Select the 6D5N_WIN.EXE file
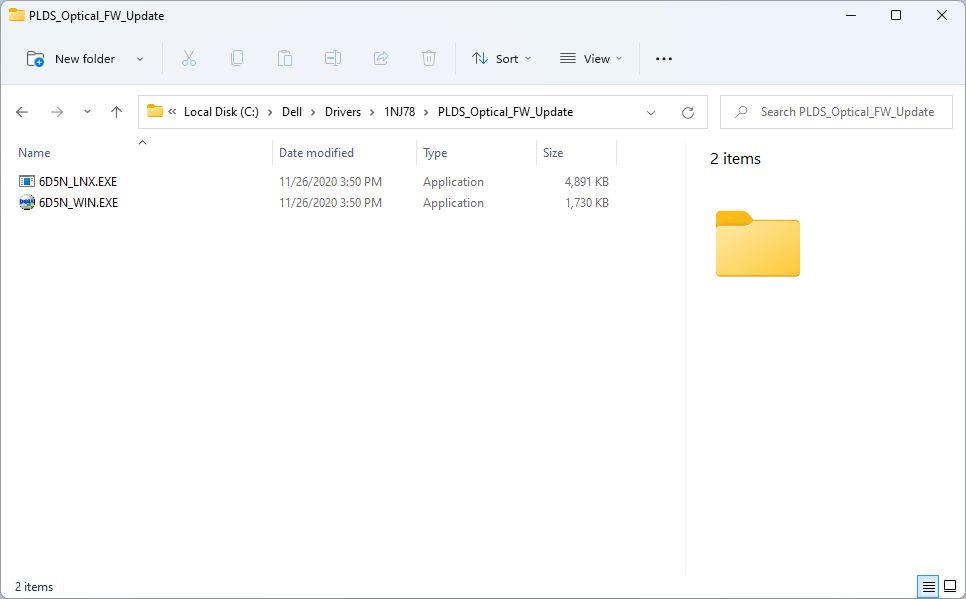 click(x=78, y=203)
